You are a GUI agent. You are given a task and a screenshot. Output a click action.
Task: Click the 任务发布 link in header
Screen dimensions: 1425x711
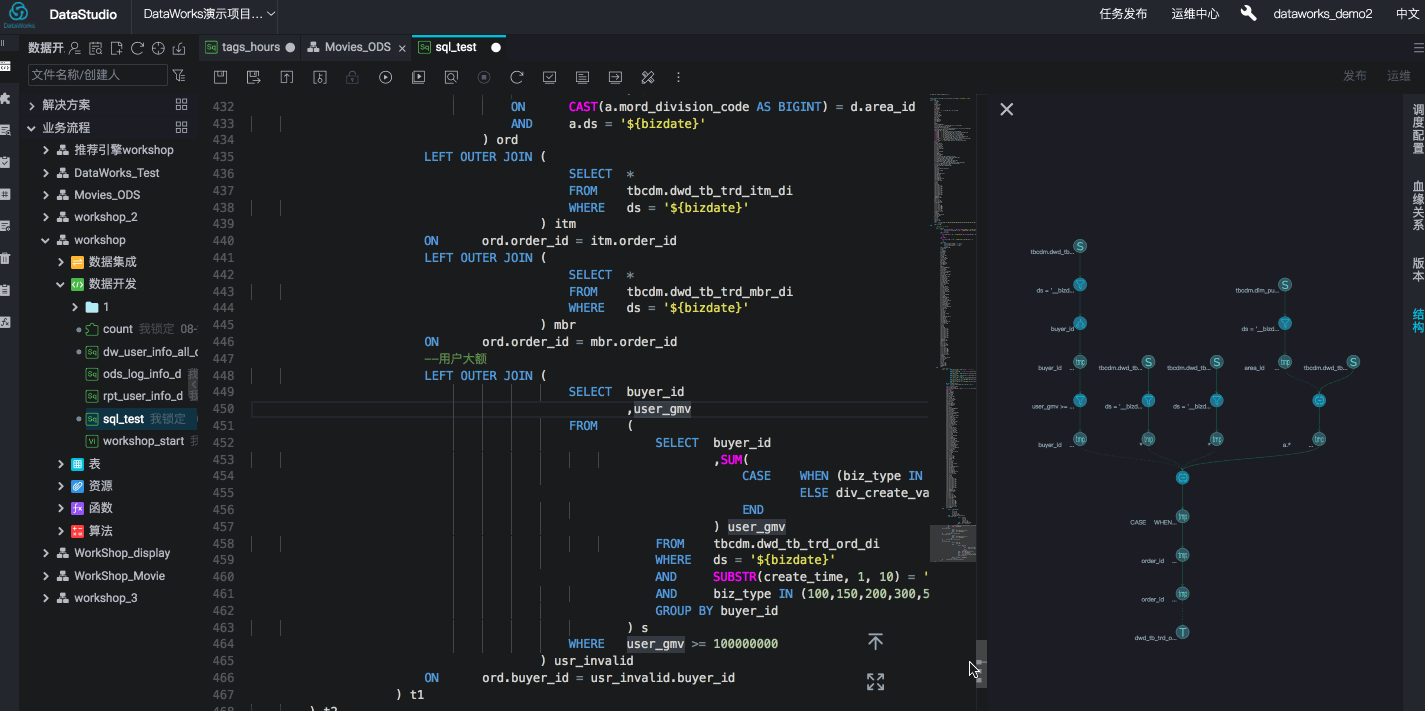(1123, 14)
